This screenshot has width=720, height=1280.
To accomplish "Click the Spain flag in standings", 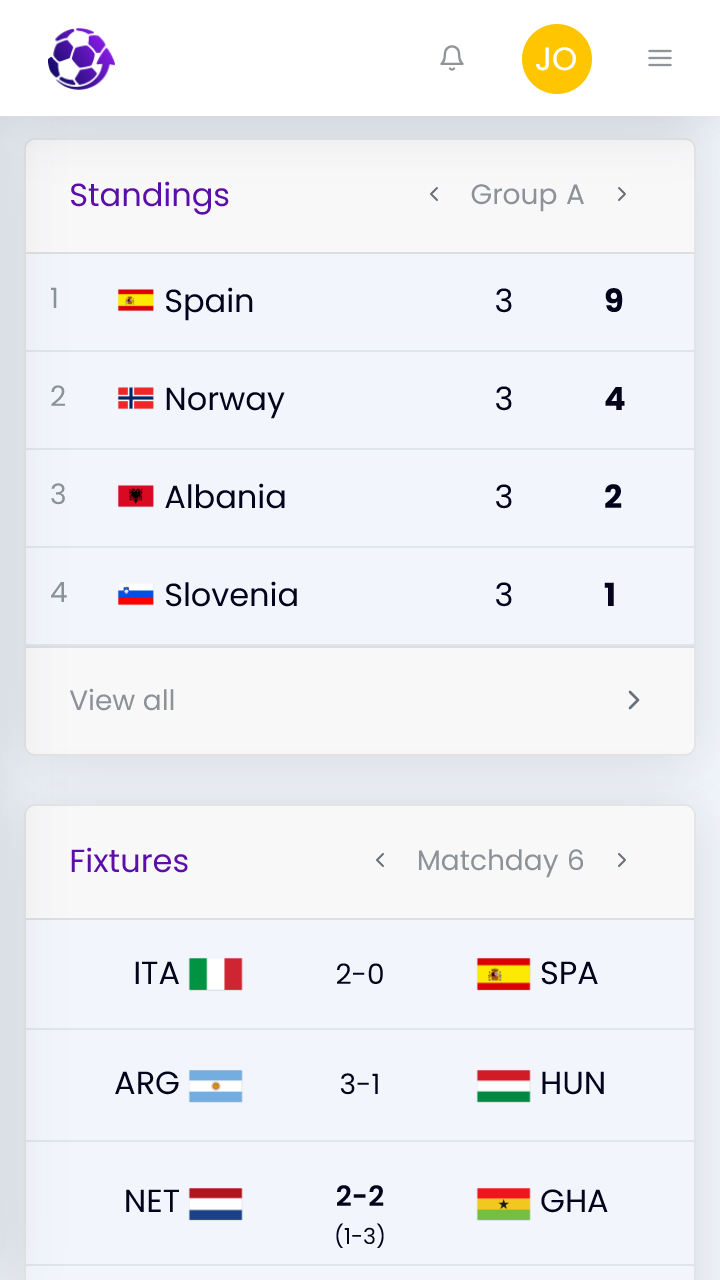I will 136,300.
